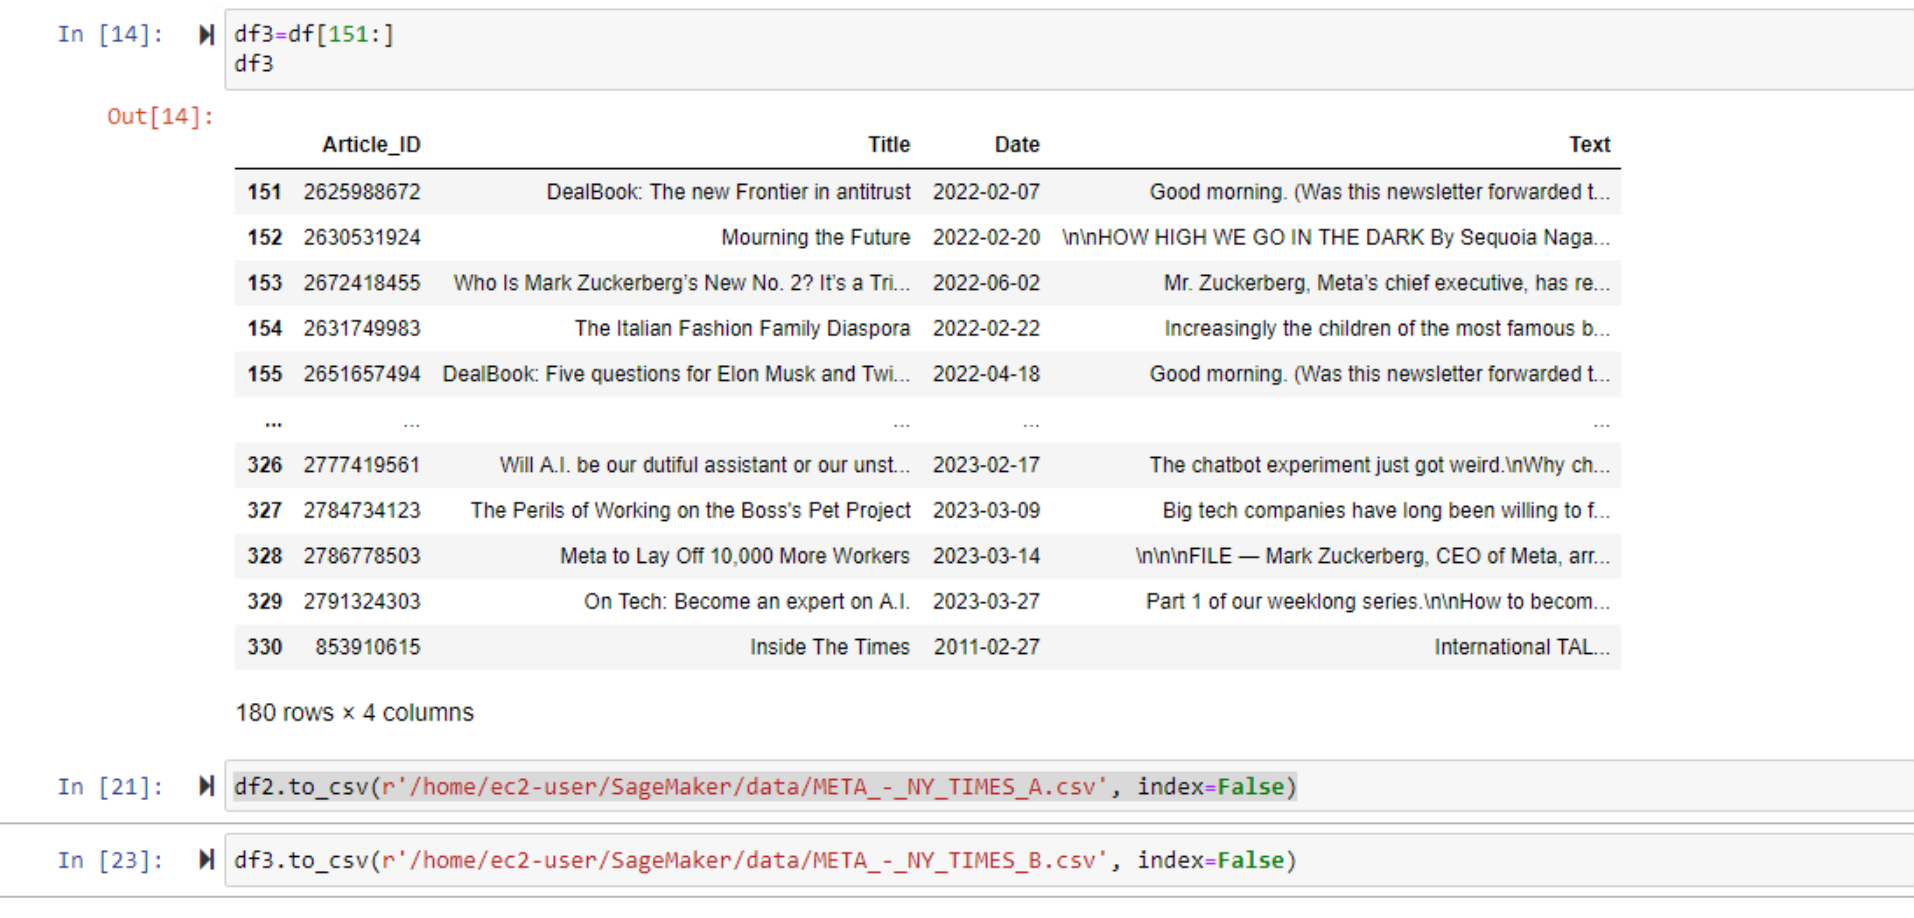1914x918 pixels.
Task: Click the Article_ID column header
Action: click(371, 145)
